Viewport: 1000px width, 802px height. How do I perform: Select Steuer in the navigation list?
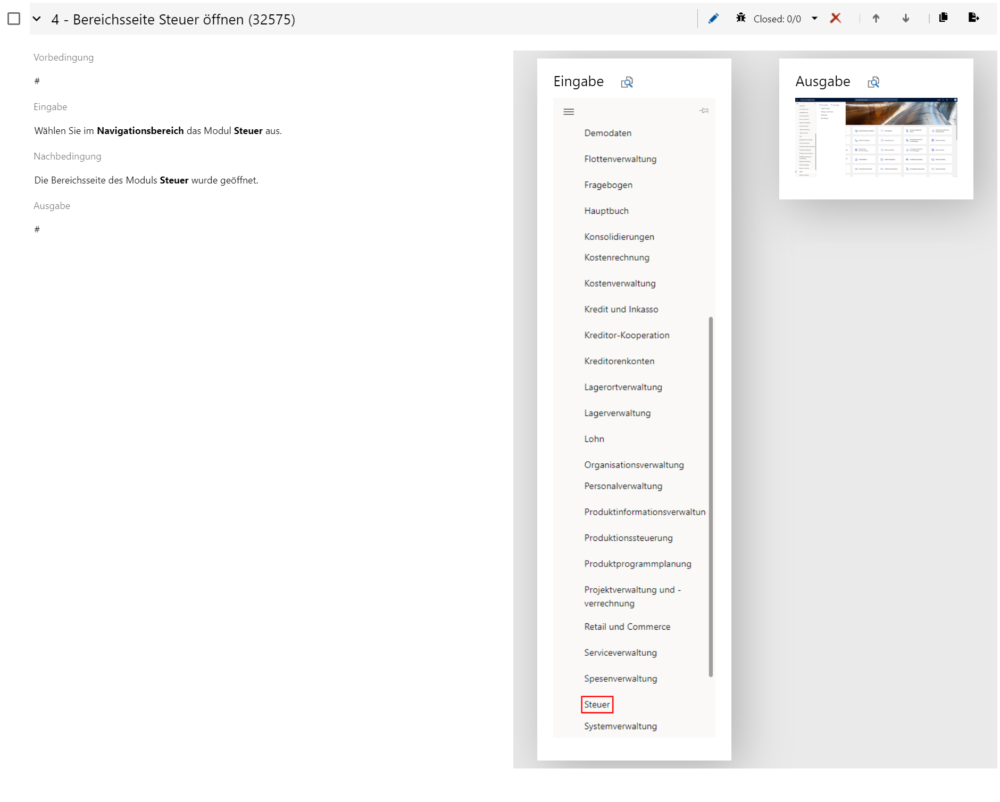point(597,705)
